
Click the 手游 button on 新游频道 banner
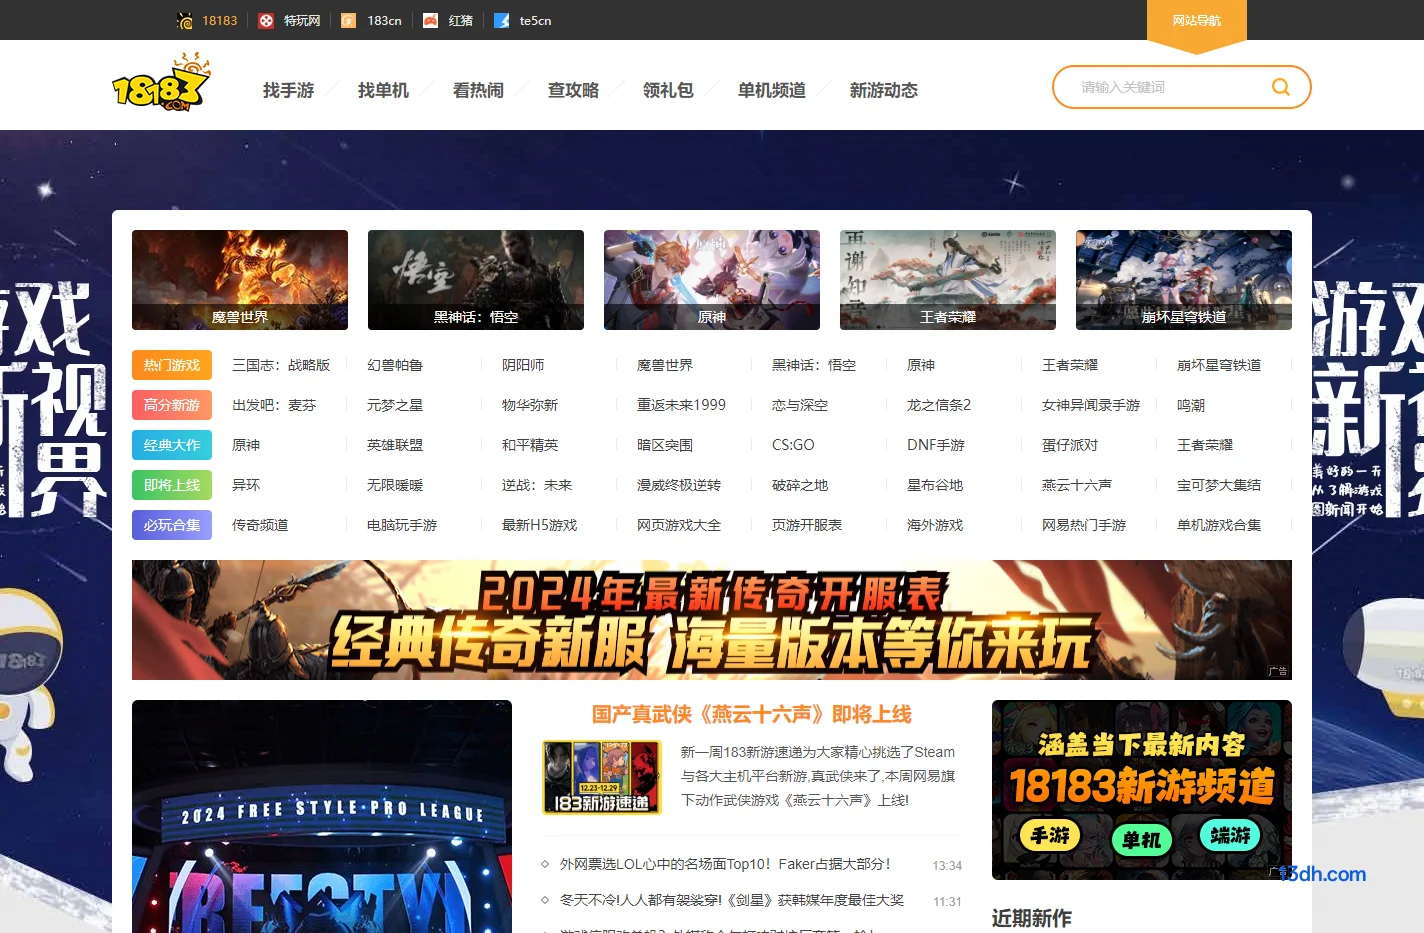pyautogui.click(x=1050, y=835)
